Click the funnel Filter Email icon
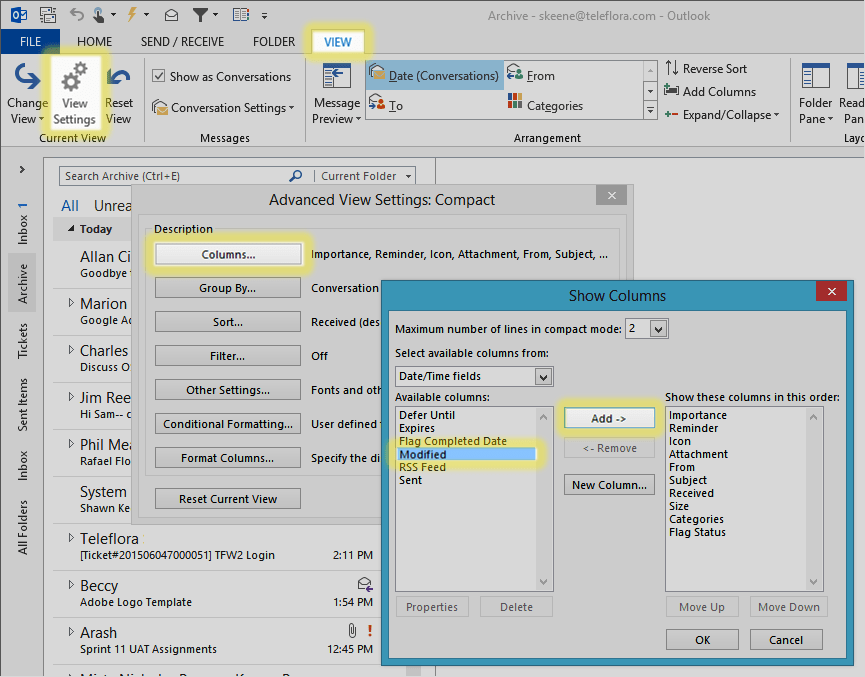Viewport: 865px width, 677px height. [200, 15]
